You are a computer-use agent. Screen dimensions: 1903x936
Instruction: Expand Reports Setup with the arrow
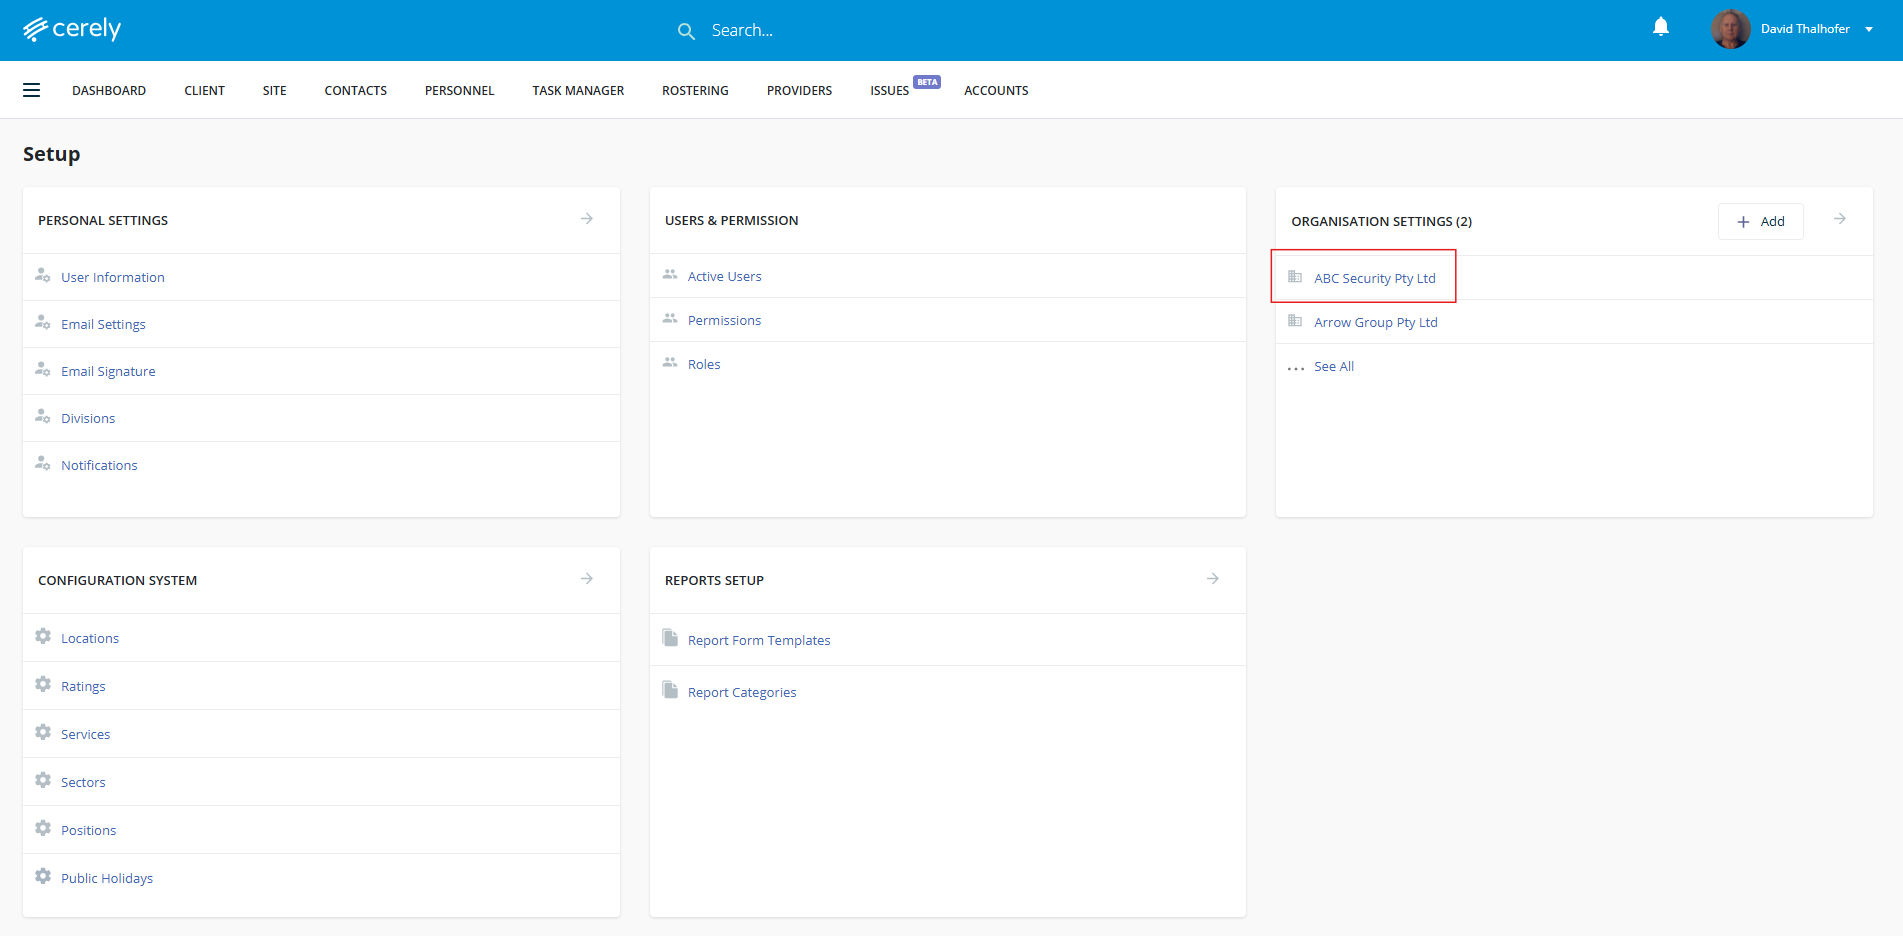click(1213, 579)
